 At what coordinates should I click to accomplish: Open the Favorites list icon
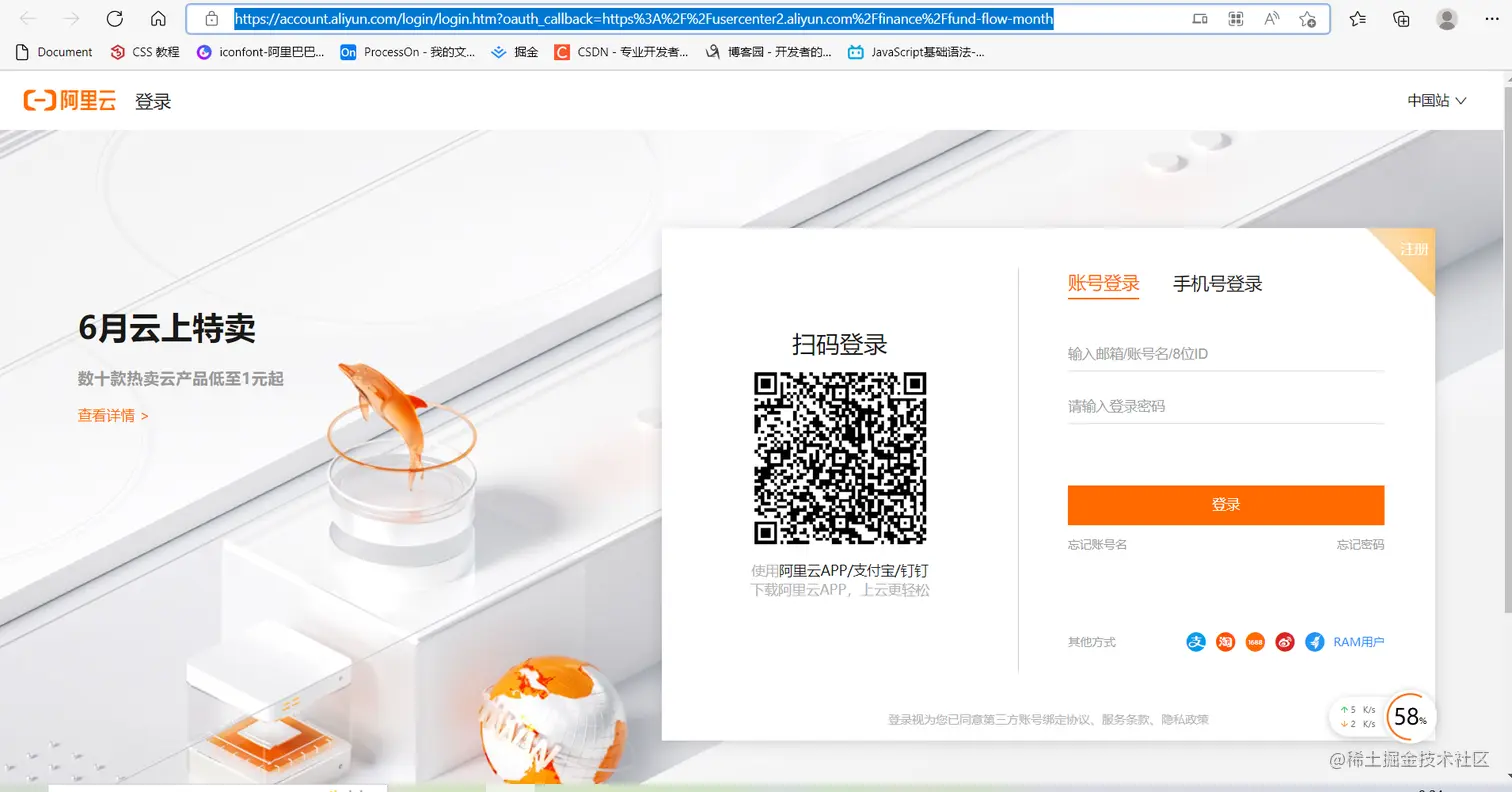pos(1357,19)
